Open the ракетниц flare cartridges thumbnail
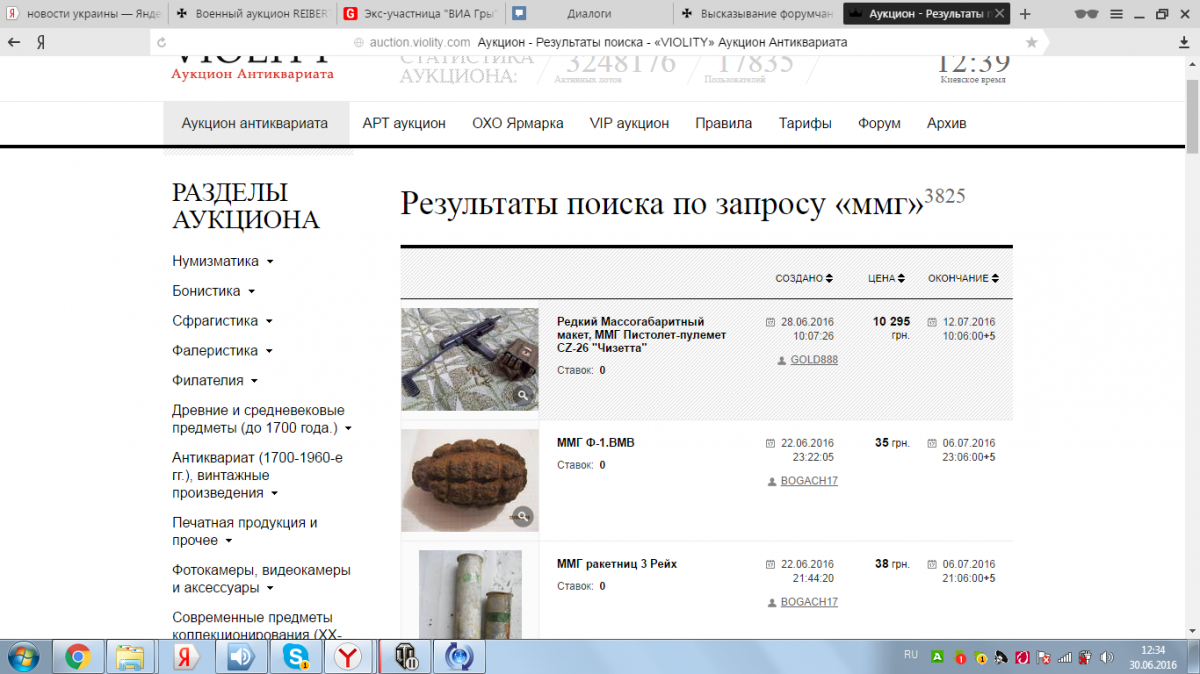Screen dimensions: 1200x674 click(470, 595)
